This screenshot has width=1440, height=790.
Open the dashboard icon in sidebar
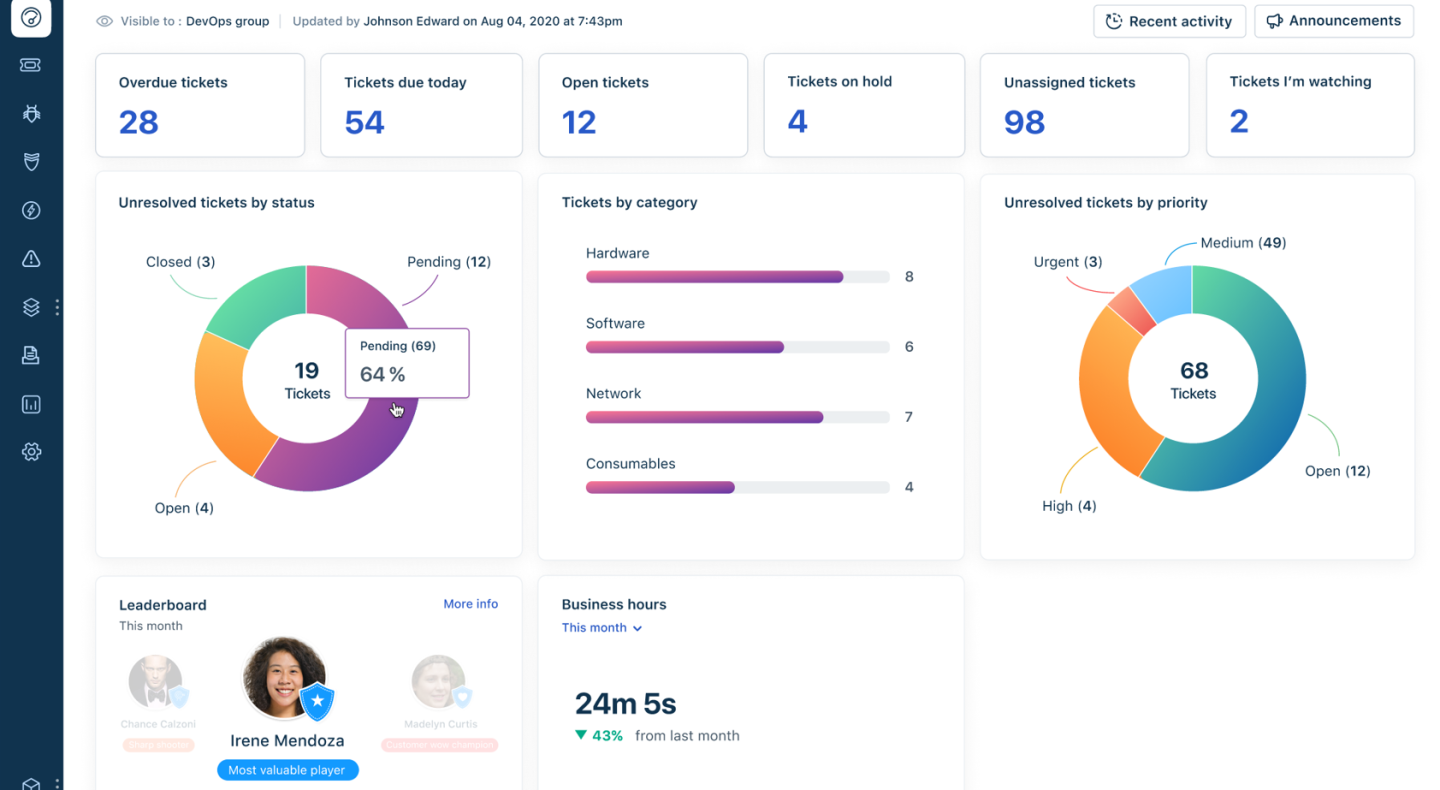click(31, 18)
